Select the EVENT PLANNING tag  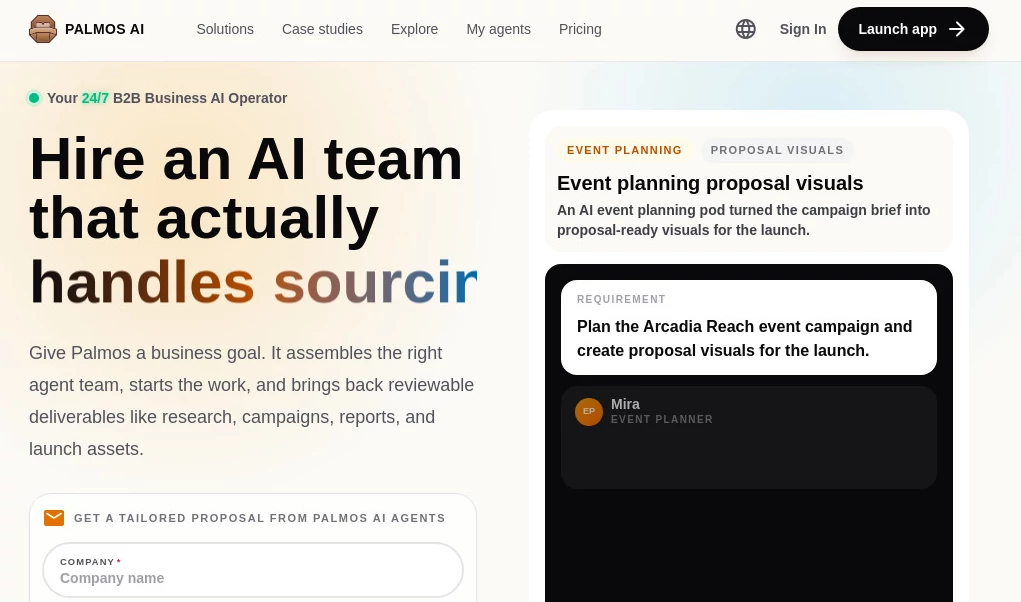[624, 150]
